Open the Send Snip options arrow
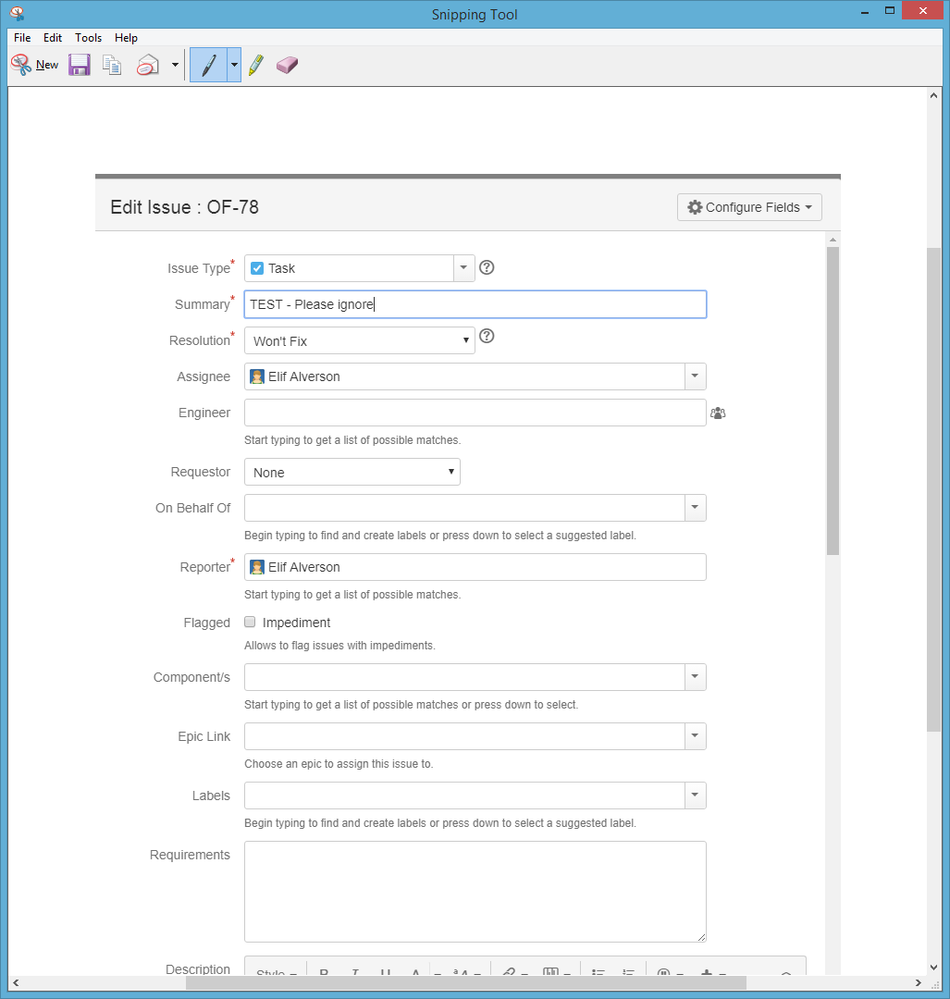 (x=175, y=65)
